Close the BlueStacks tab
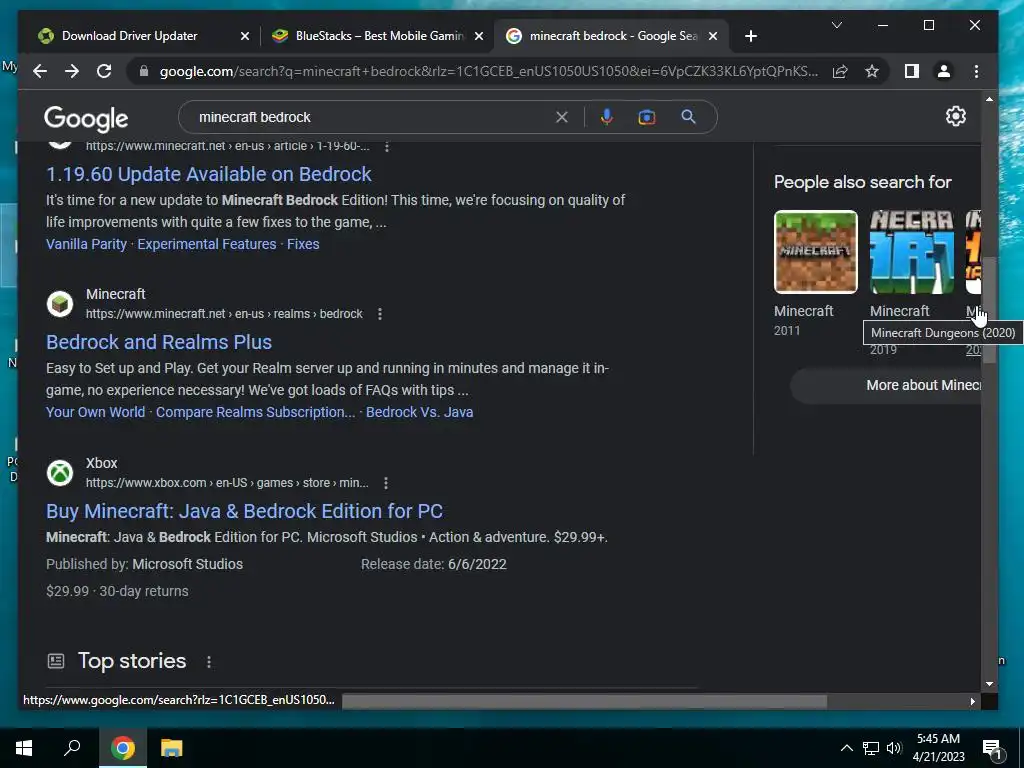 (x=479, y=36)
